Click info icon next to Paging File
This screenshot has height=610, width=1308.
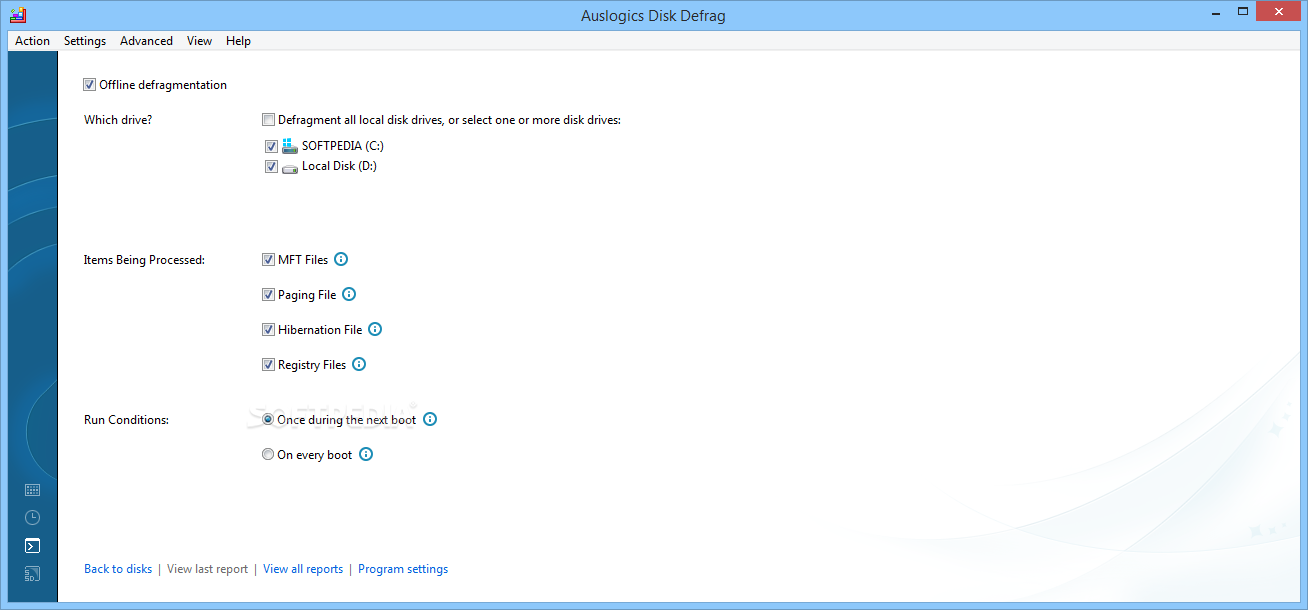pos(349,294)
